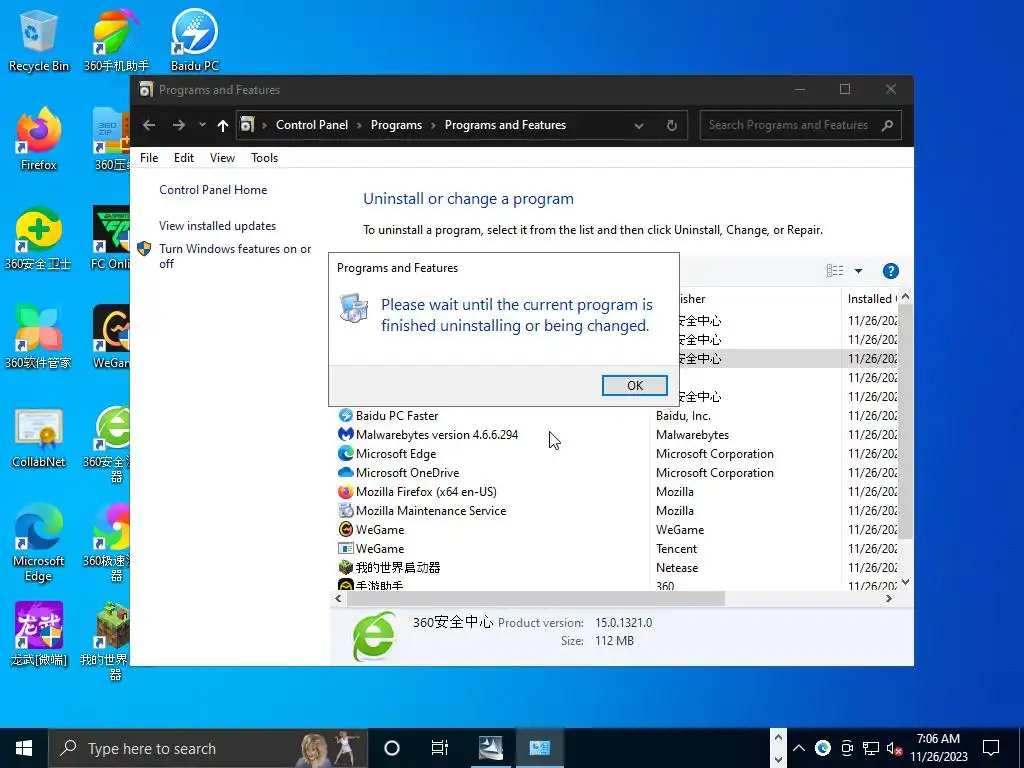Open FC Online desktop shortcut

[x=111, y=239]
